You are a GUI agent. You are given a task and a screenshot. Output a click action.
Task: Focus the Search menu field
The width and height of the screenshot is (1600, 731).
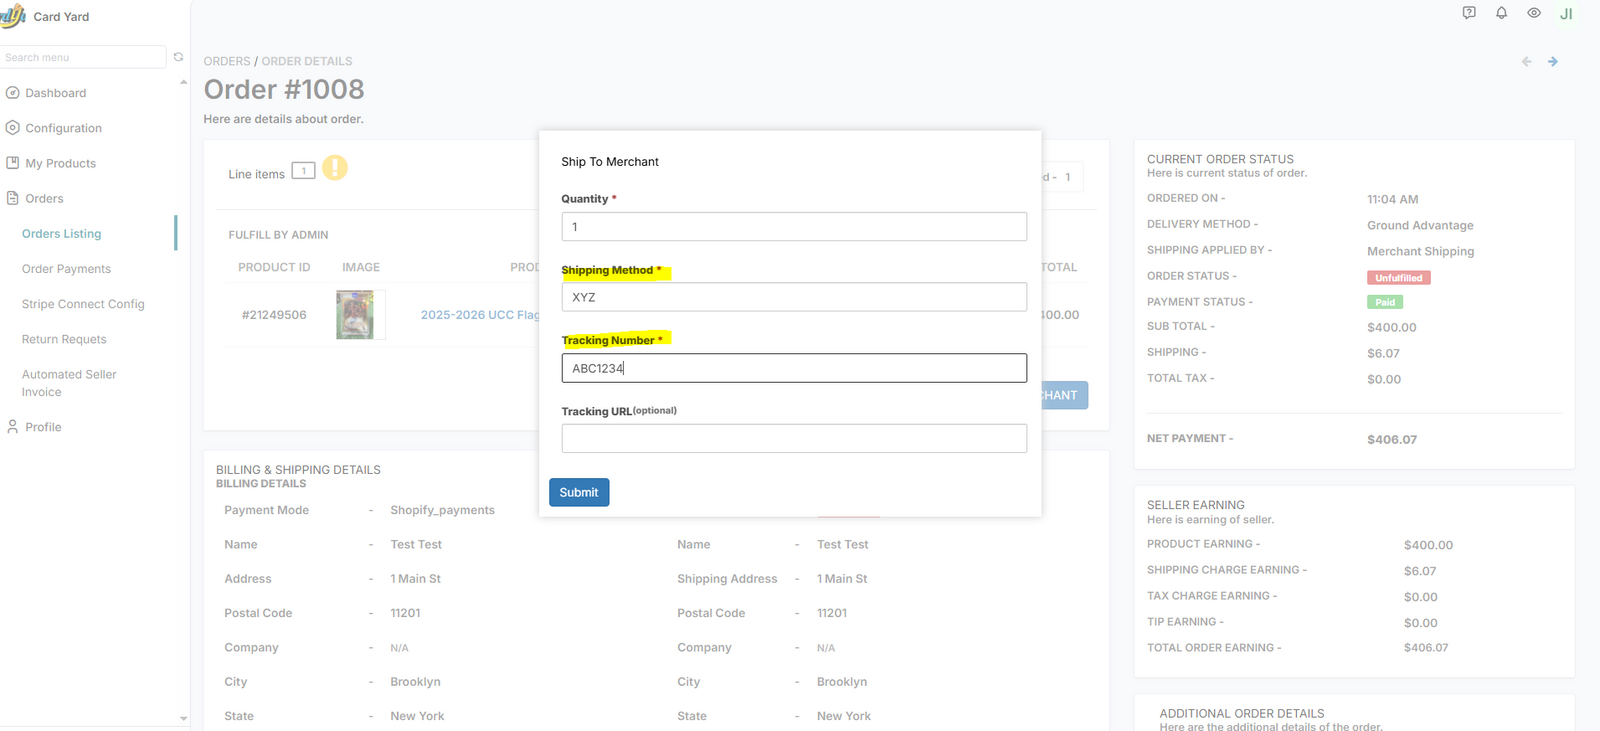point(83,57)
